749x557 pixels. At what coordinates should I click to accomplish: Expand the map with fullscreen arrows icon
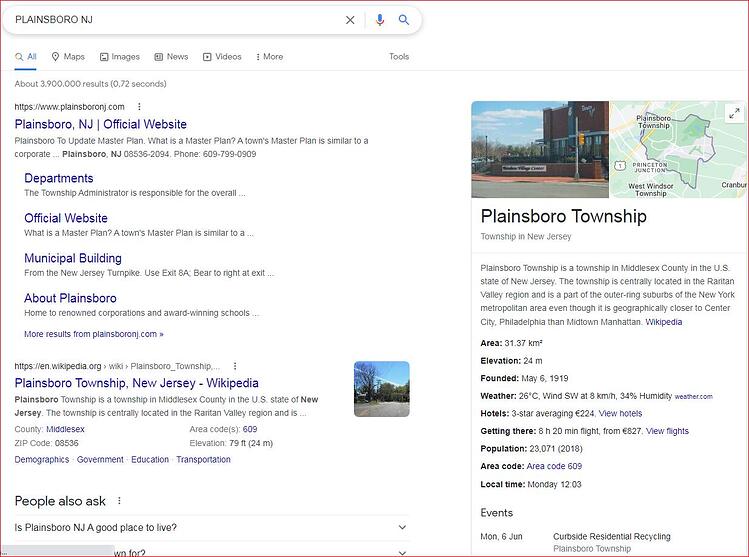pyautogui.click(x=734, y=114)
